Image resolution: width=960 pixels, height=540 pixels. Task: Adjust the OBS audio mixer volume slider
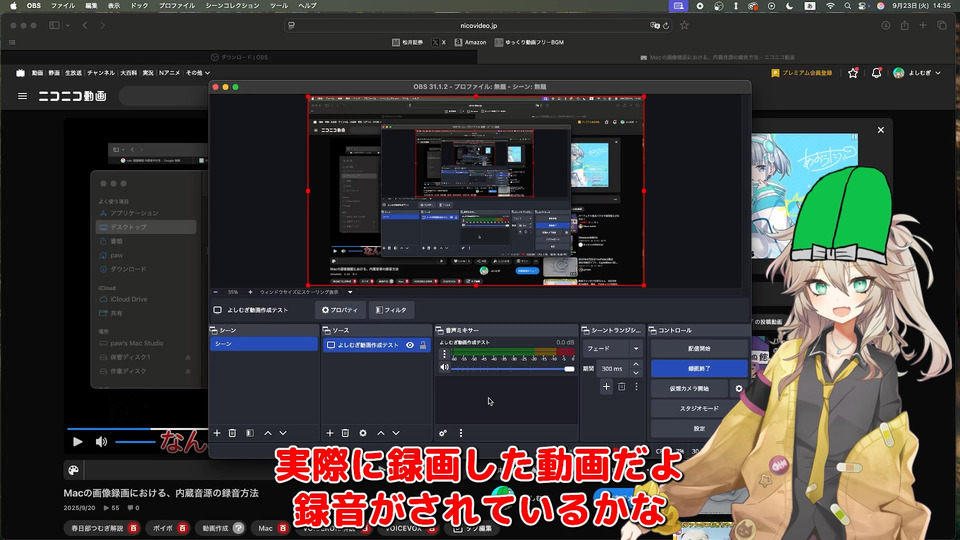click(x=513, y=369)
